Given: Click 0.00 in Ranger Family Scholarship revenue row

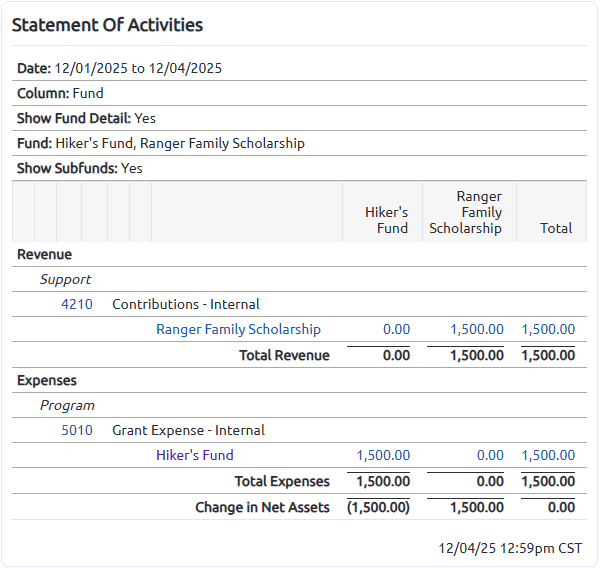Looking at the screenshot, I should pyautogui.click(x=396, y=329).
